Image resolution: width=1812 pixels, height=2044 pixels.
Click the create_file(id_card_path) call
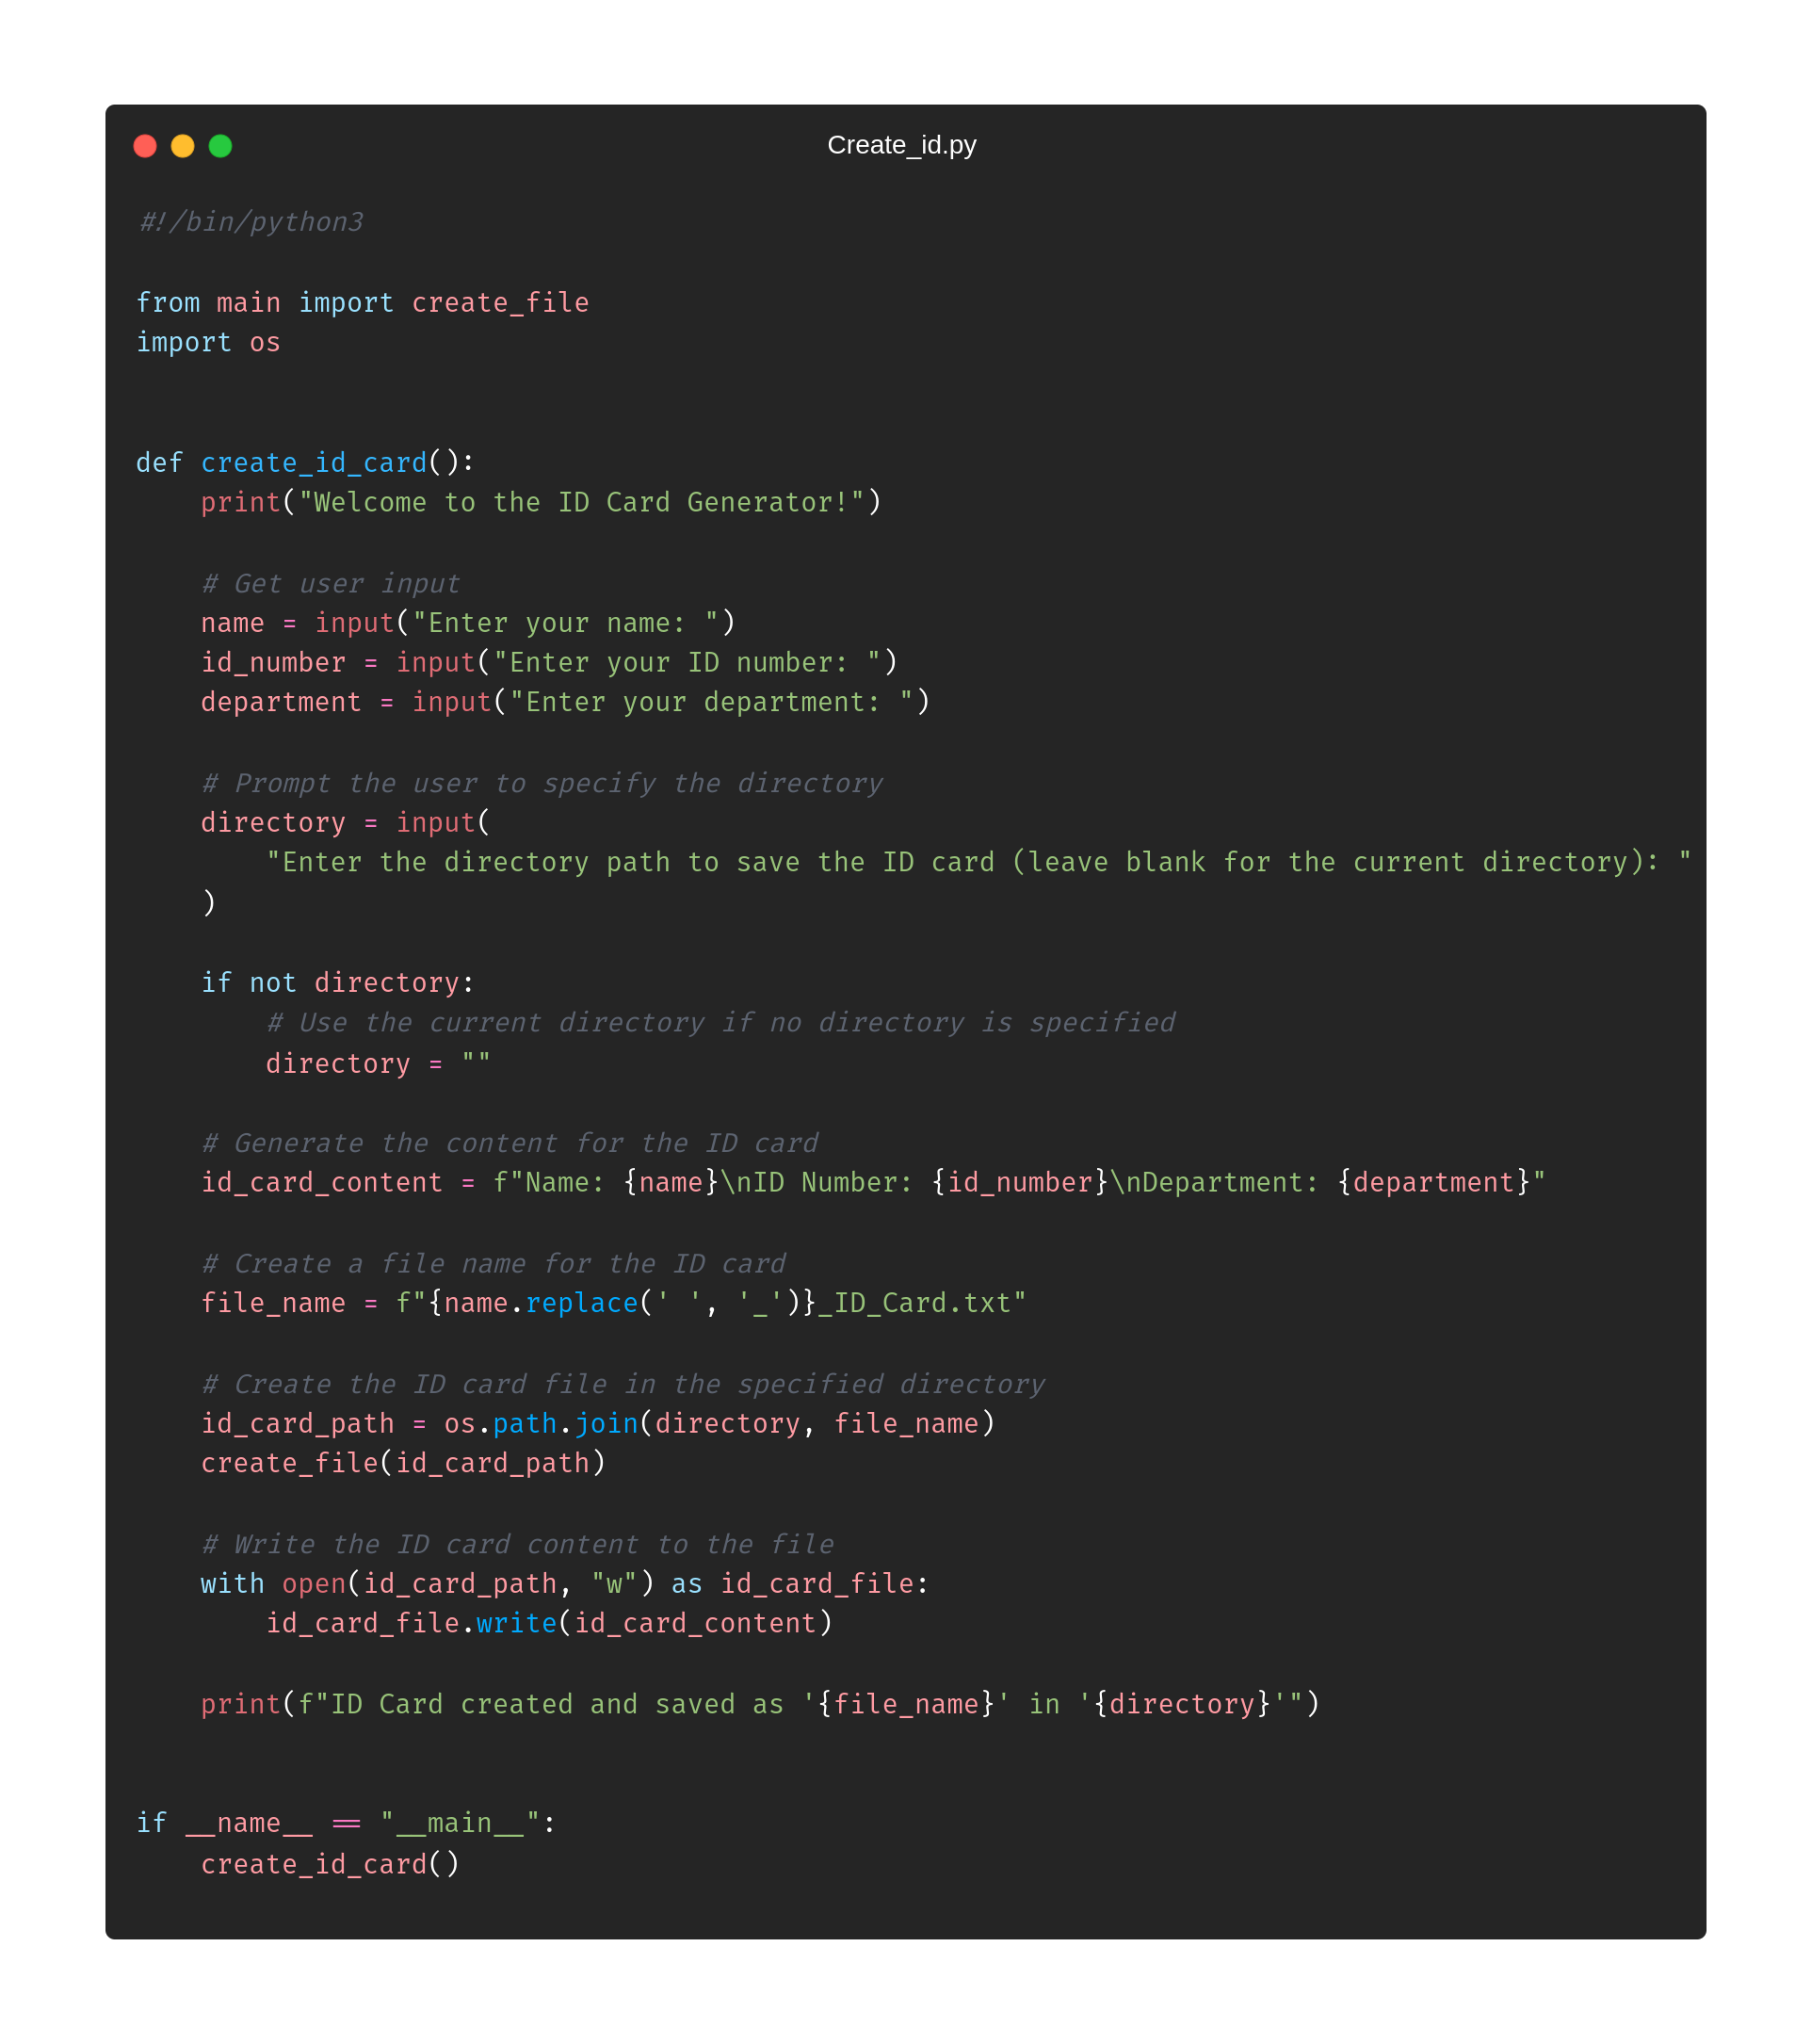[402, 1464]
